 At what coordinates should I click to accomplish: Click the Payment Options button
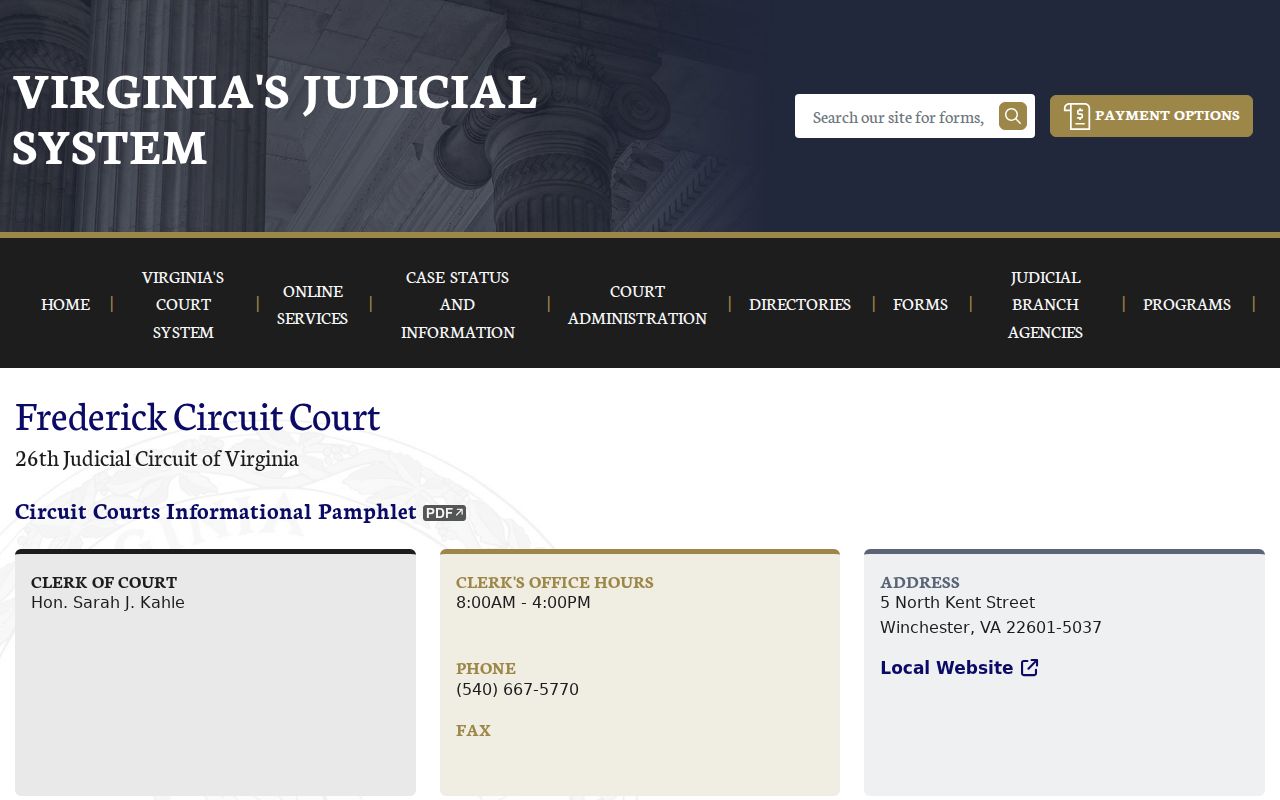coord(1151,116)
